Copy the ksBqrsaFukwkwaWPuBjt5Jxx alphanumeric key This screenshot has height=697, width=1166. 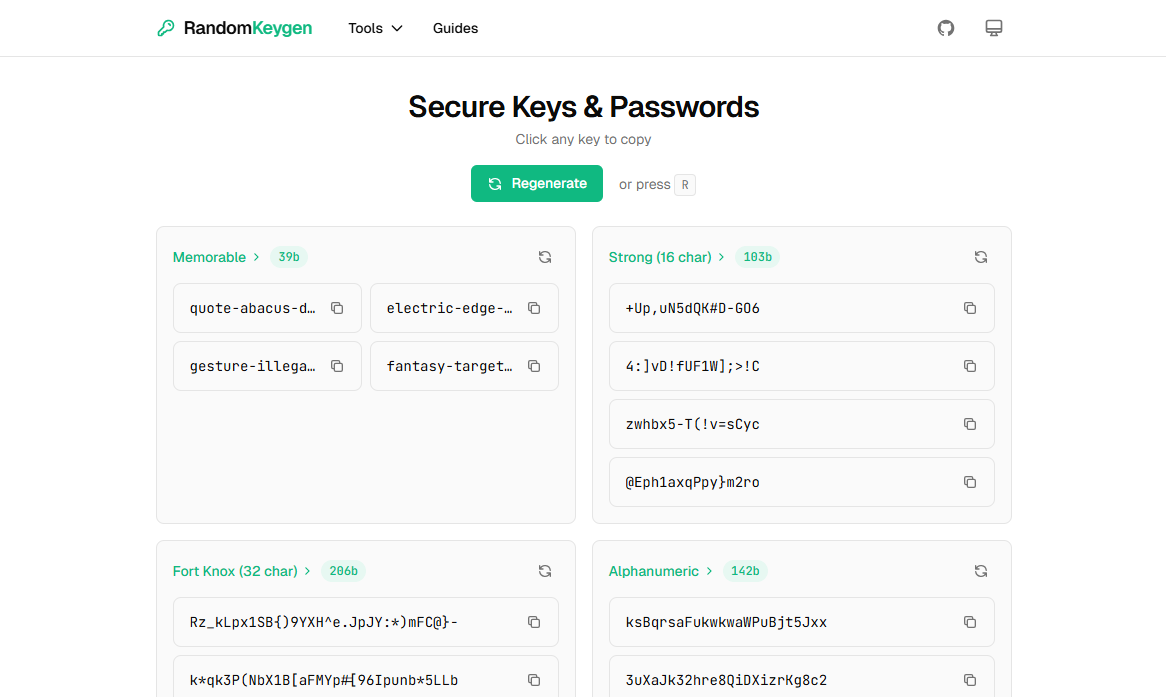969,622
